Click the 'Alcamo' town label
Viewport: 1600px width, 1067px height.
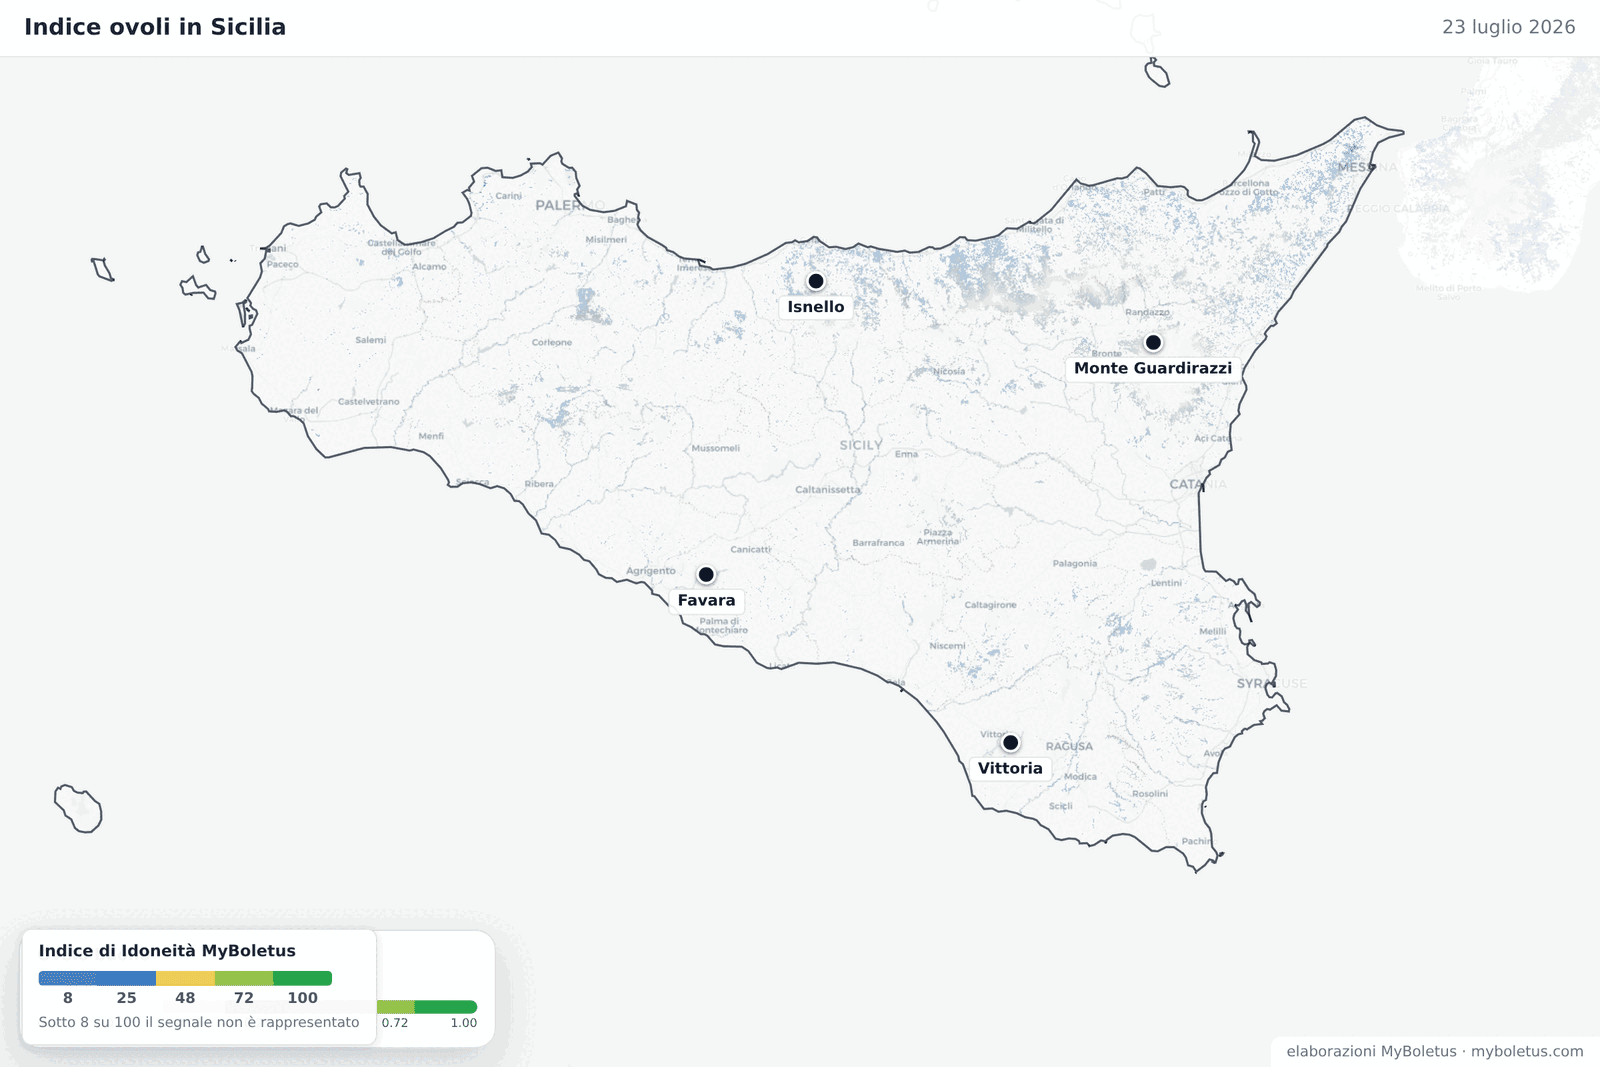coord(429,266)
